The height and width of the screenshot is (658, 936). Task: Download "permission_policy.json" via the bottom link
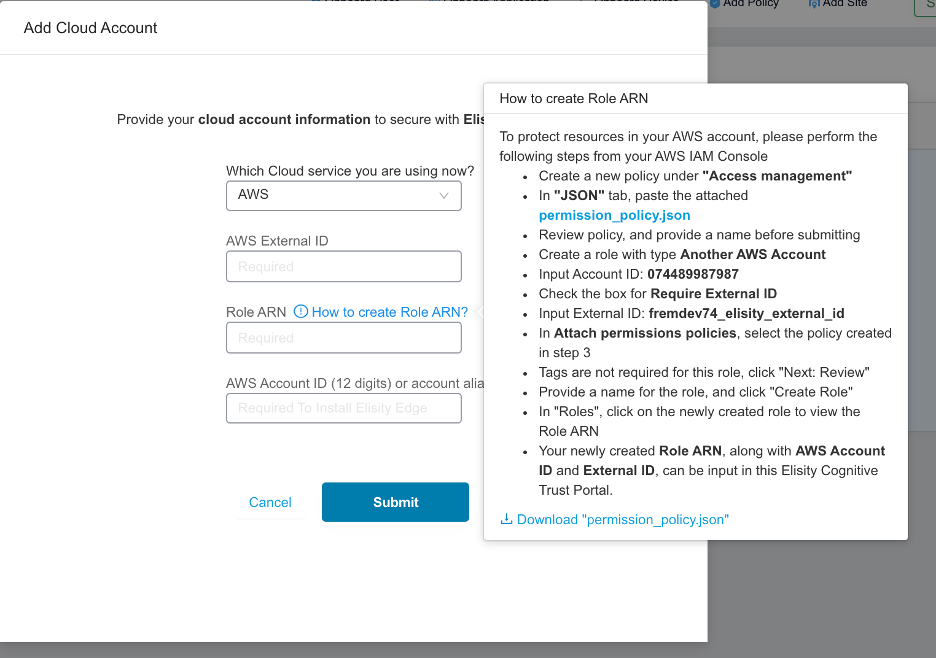pos(623,519)
